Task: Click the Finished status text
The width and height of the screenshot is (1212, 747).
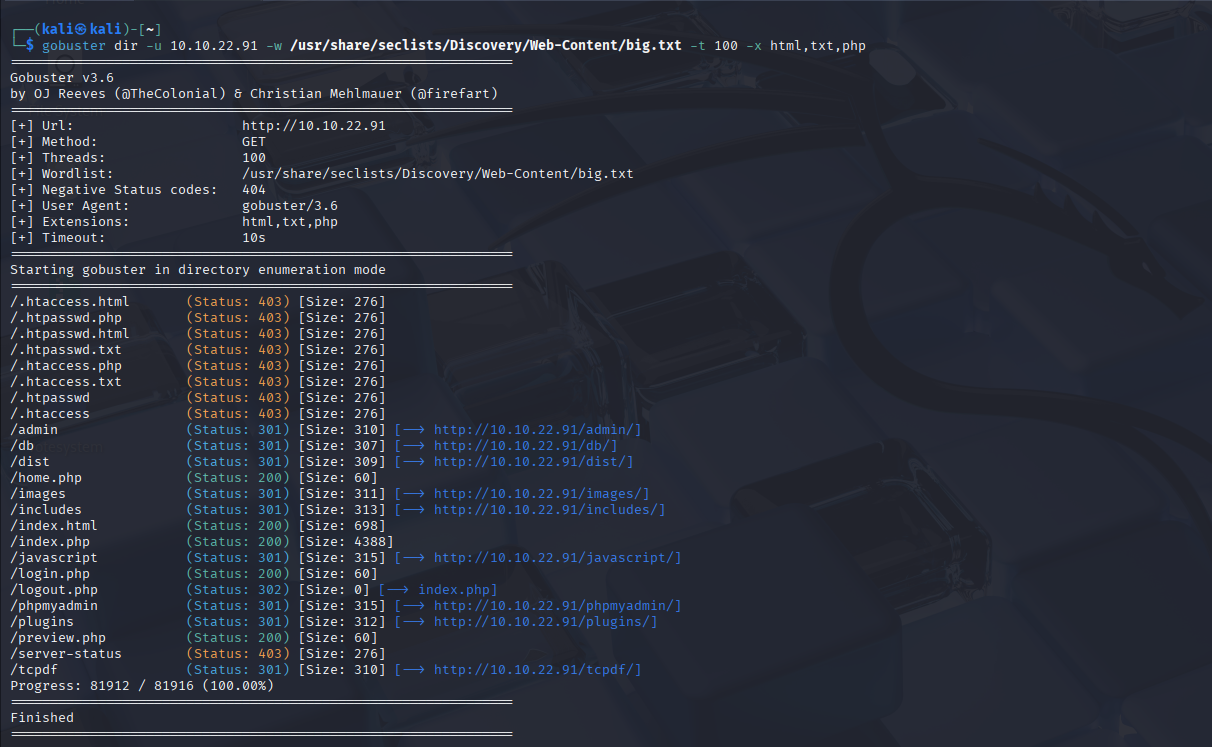Action: click(x=37, y=717)
